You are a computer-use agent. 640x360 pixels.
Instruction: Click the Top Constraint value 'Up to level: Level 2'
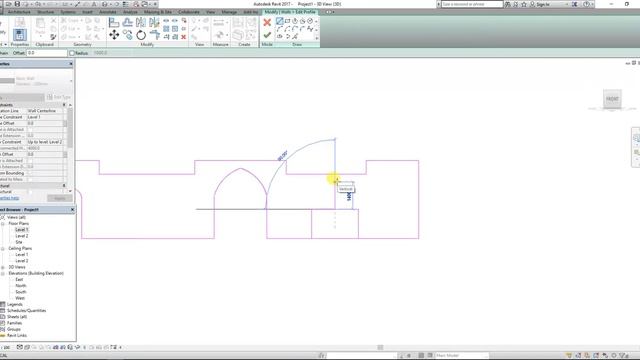pos(45,142)
